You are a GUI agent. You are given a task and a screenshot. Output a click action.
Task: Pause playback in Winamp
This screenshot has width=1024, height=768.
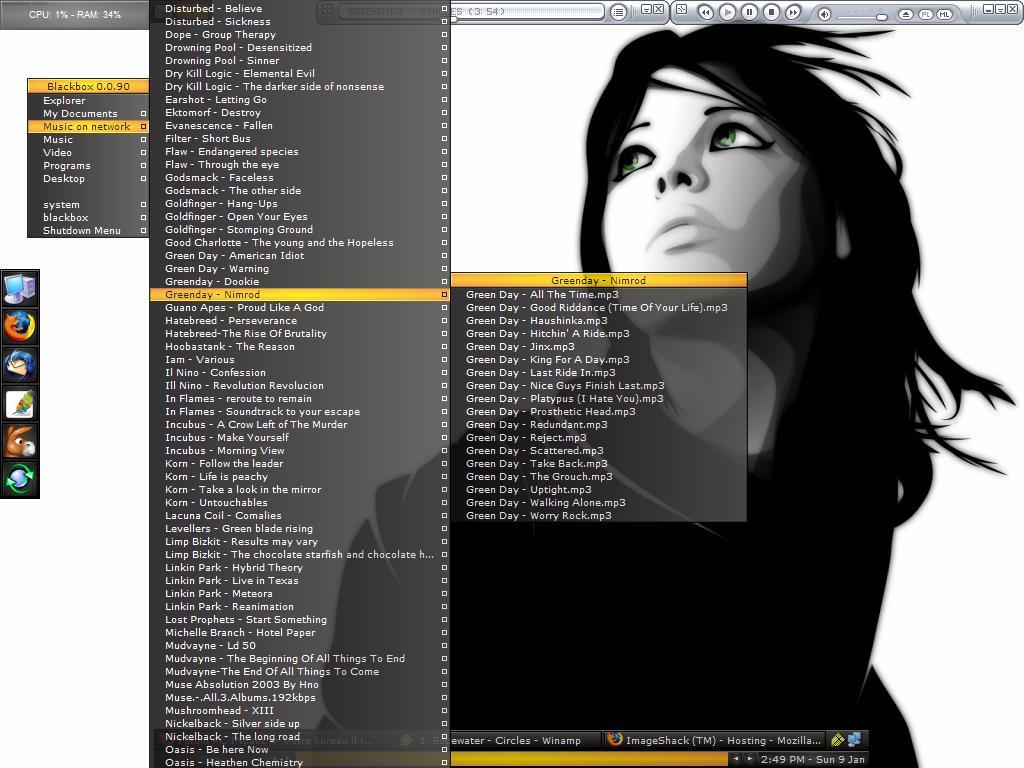[749, 12]
